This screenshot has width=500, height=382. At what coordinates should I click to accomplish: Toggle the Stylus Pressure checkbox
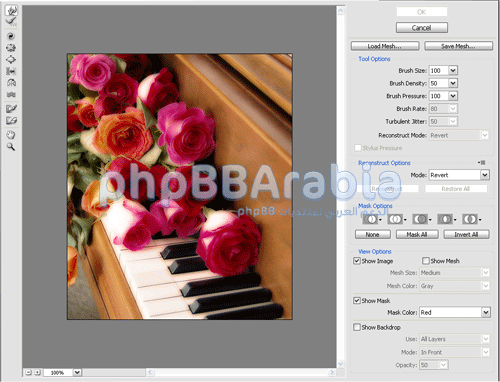coord(358,148)
